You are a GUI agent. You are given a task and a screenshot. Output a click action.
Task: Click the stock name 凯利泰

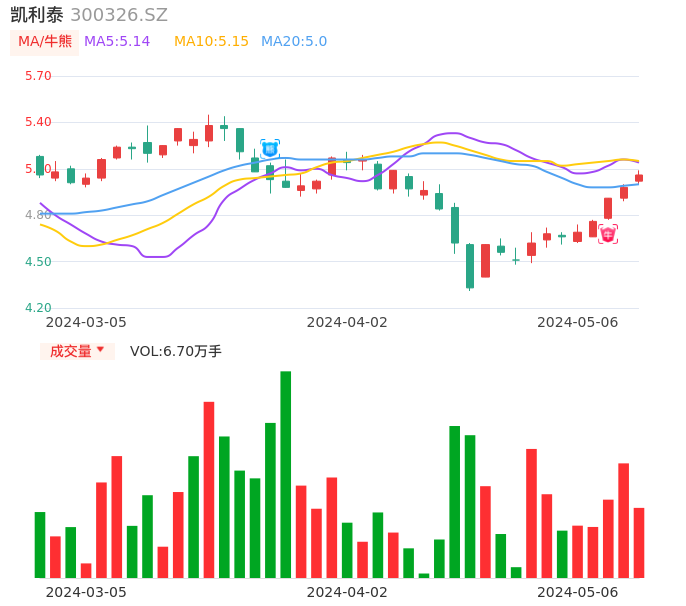37,15
